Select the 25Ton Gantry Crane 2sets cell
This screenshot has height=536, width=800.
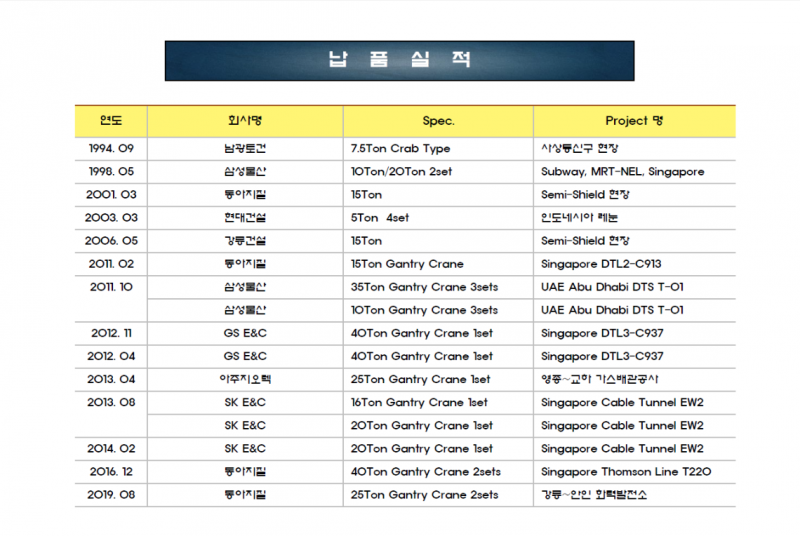pyautogui.click(x=424, y=495)
